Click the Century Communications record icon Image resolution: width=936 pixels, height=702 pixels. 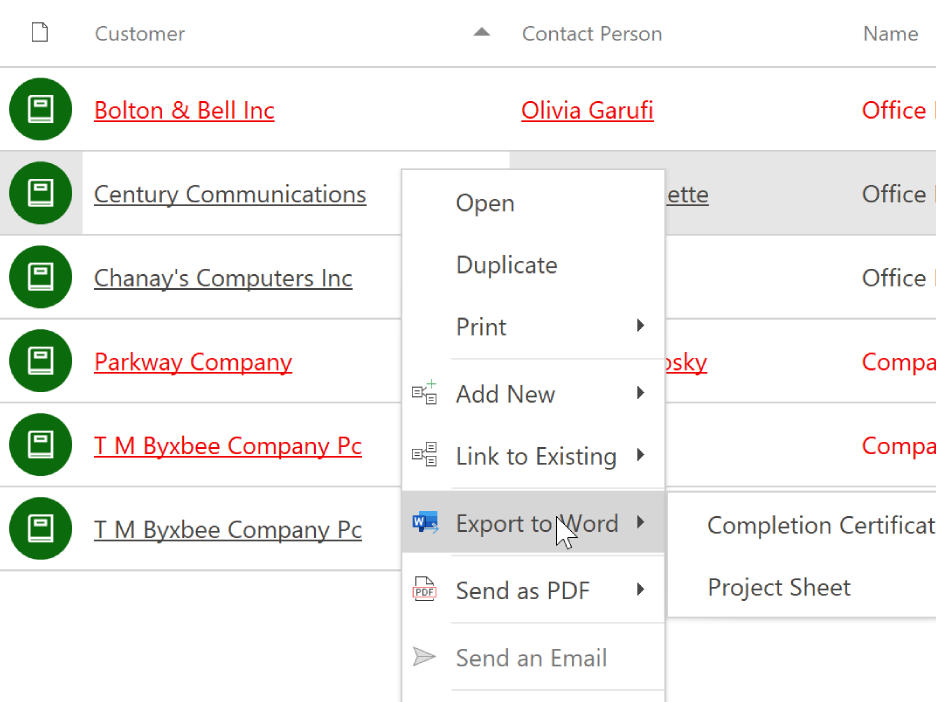point(41,193)
